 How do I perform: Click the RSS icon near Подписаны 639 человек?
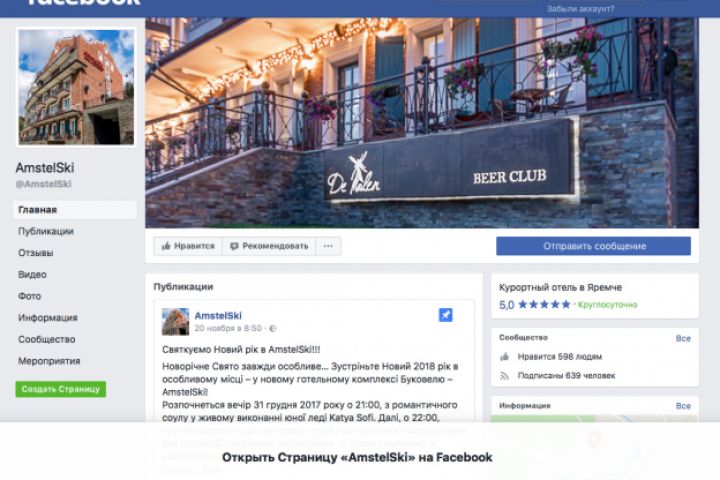(x=504, y=376)
